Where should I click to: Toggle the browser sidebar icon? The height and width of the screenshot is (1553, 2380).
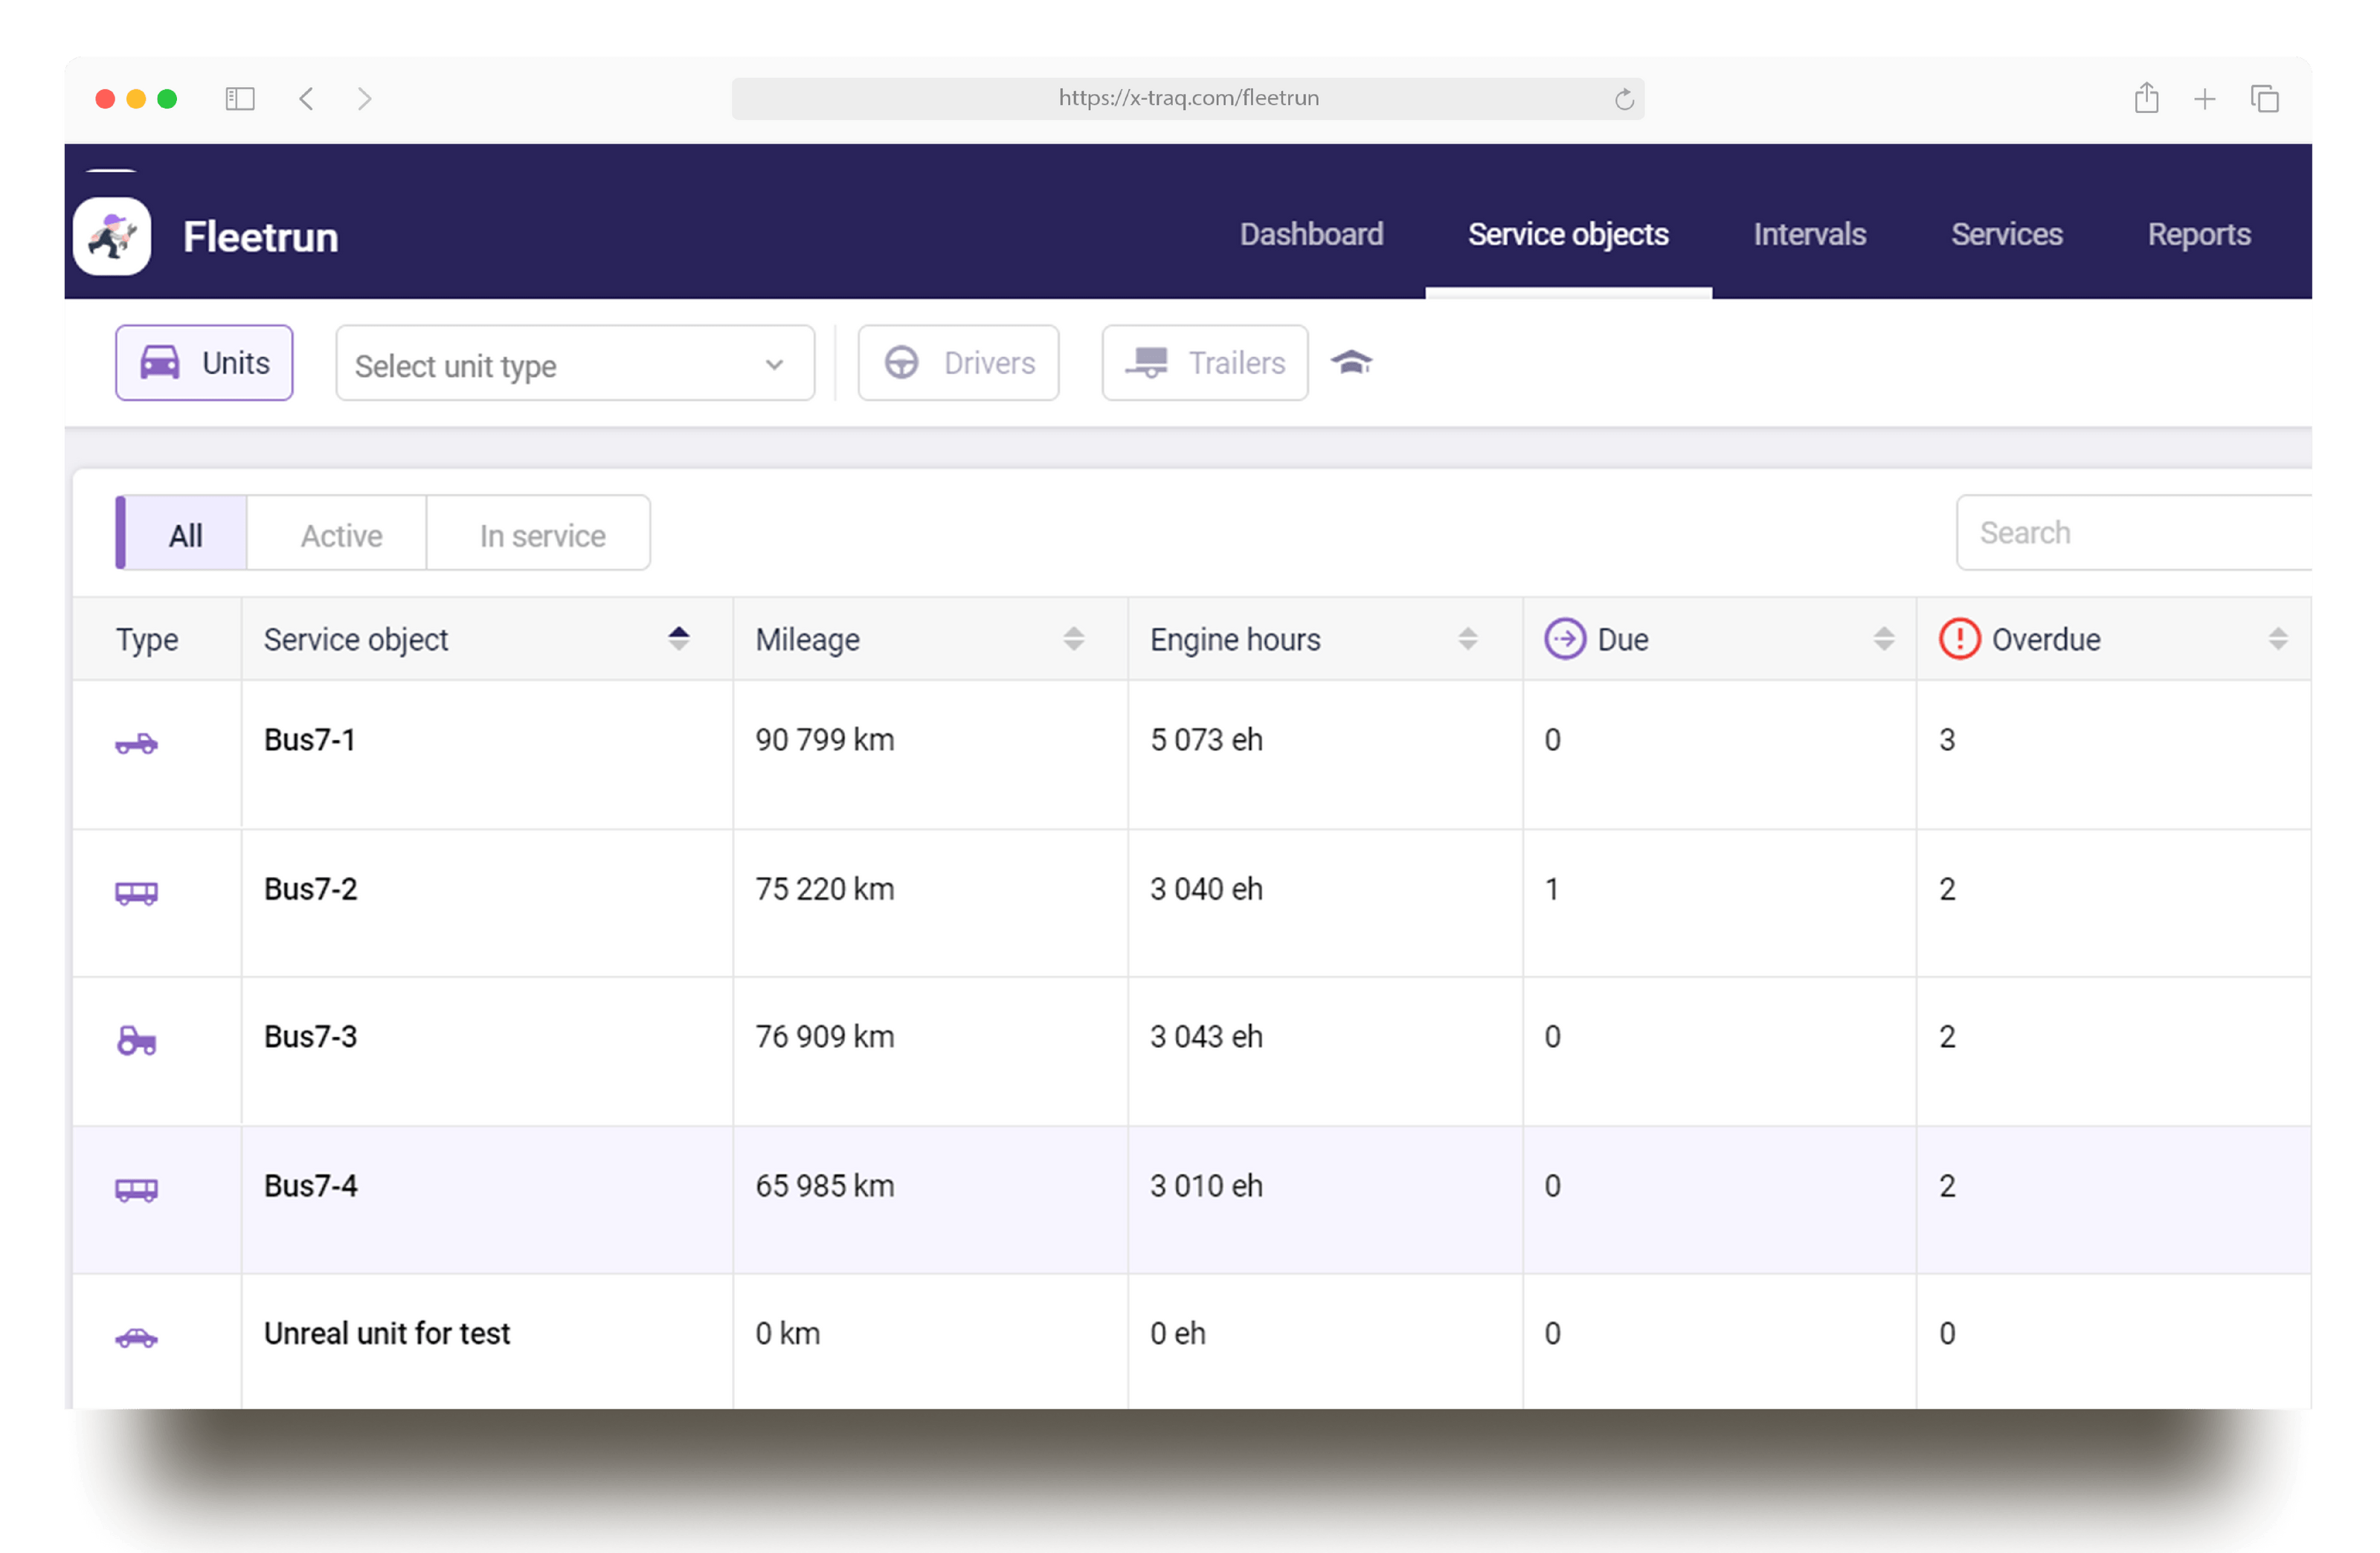pyautogui.click(x=240, y=98)
